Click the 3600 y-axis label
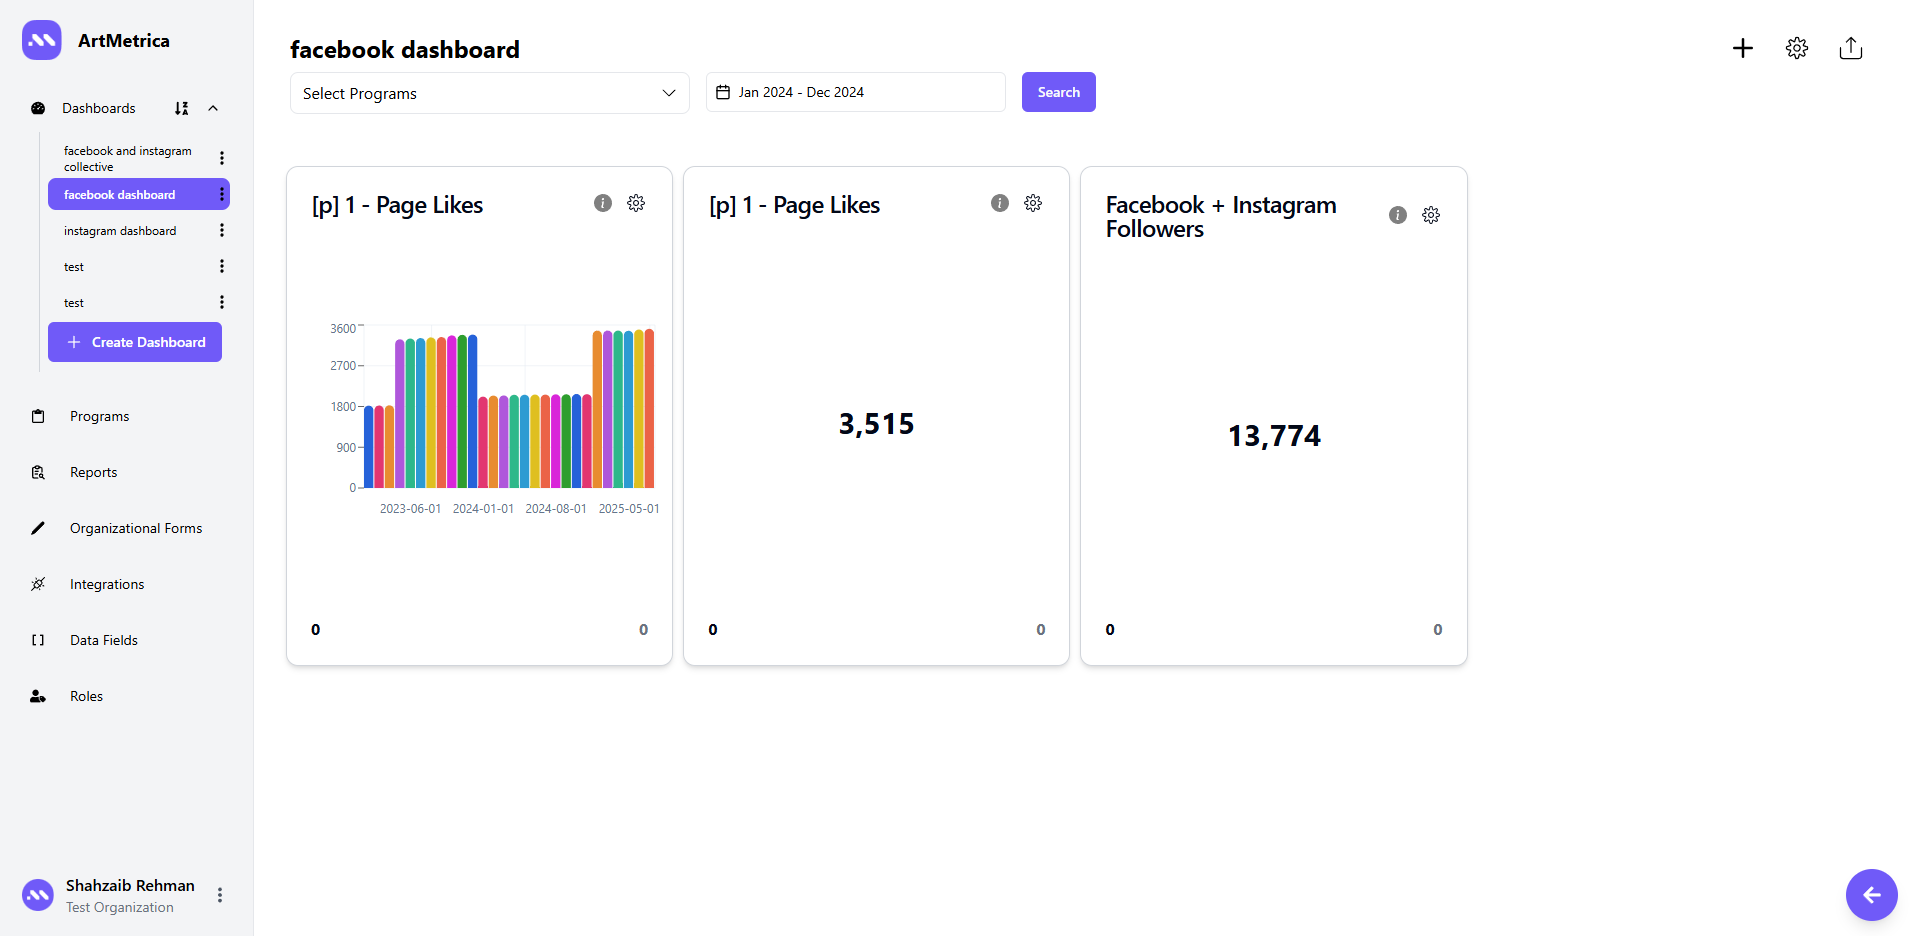The height and width of the screenshot is (936, 1912). [x=343, y=329]
